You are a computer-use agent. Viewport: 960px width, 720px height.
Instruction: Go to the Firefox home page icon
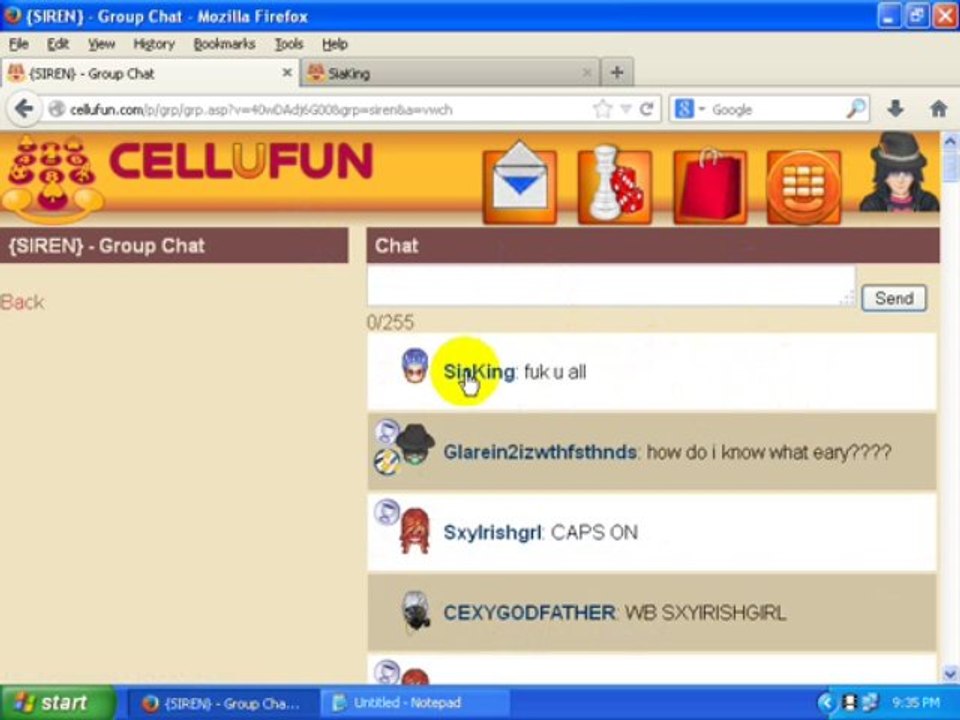pos(938,109)
